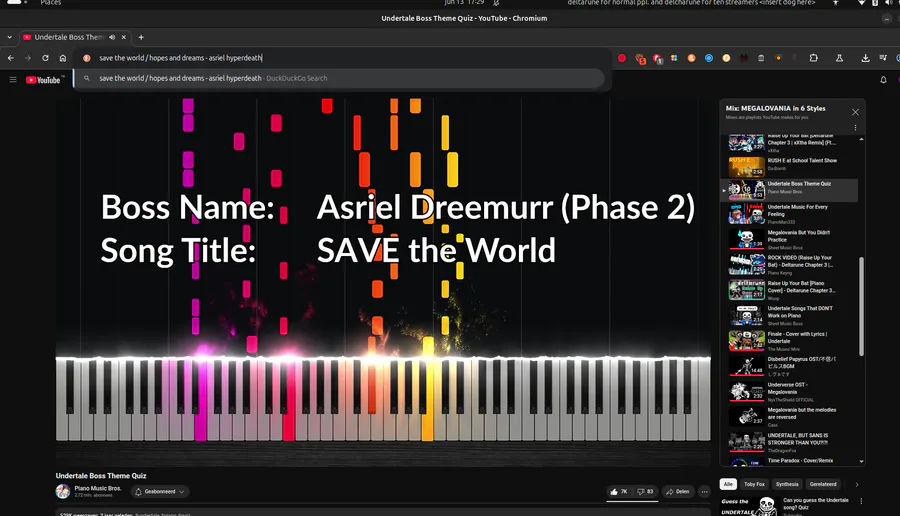
Task: Open YouTube guide hamburger menu
Action: click(13, 80)
